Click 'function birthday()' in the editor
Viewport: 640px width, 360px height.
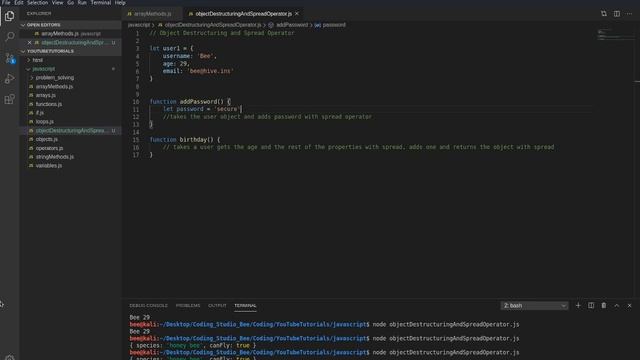(x=182, y=140)
